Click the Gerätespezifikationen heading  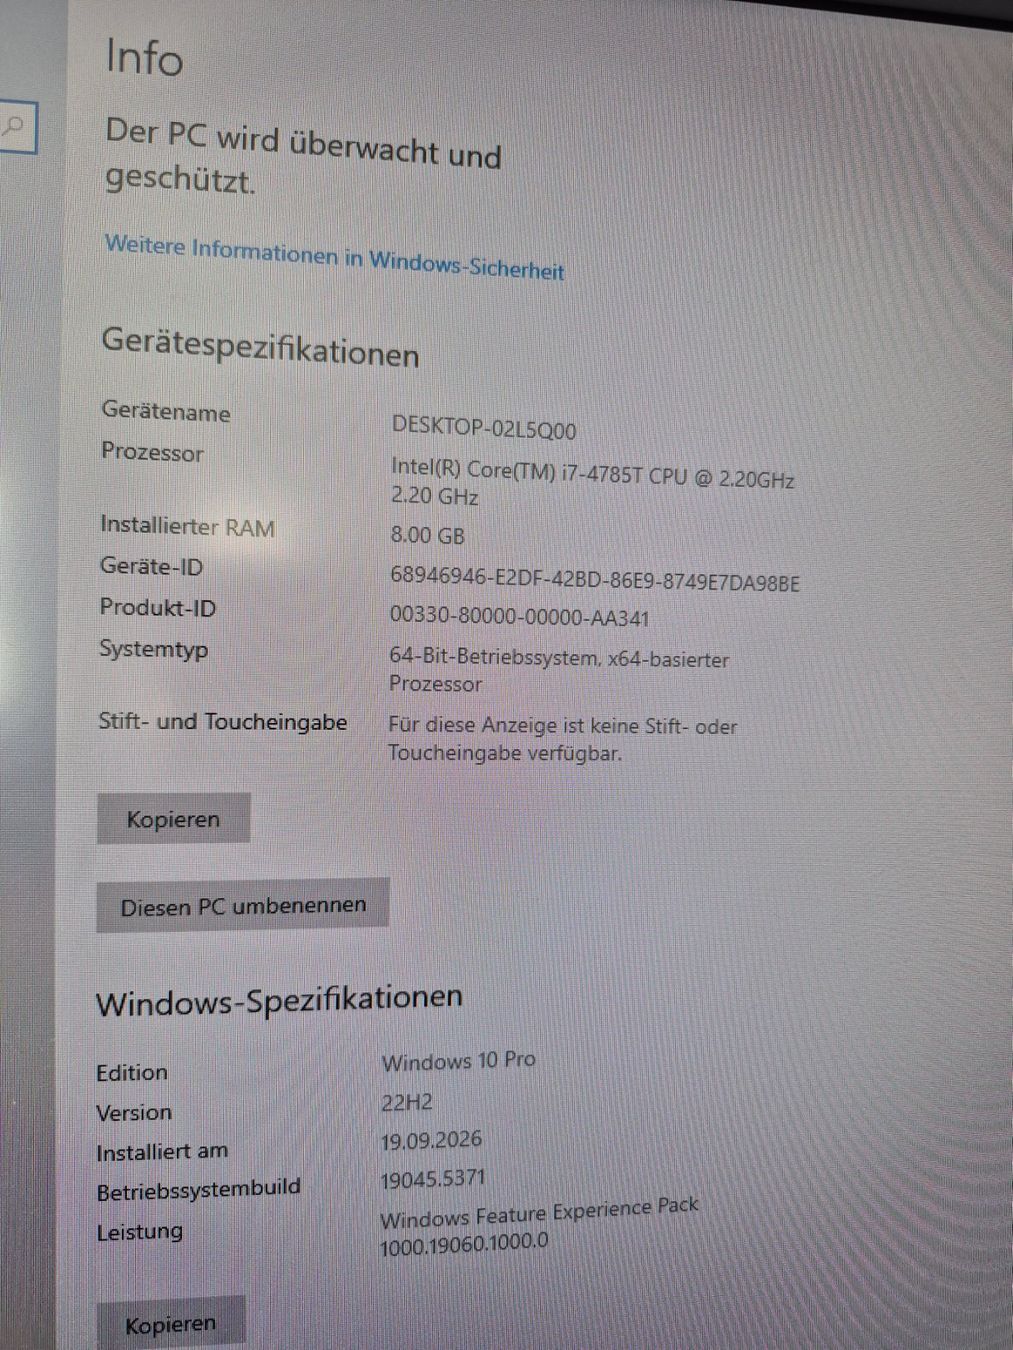260,346
